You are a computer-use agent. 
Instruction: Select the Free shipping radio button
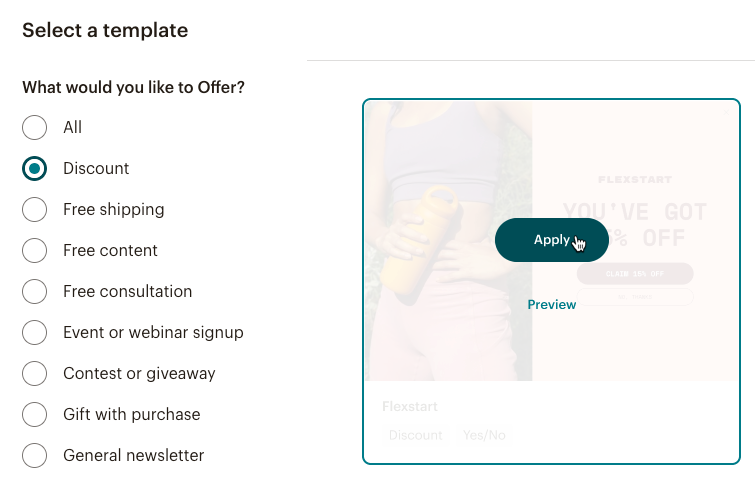(35, 209)
